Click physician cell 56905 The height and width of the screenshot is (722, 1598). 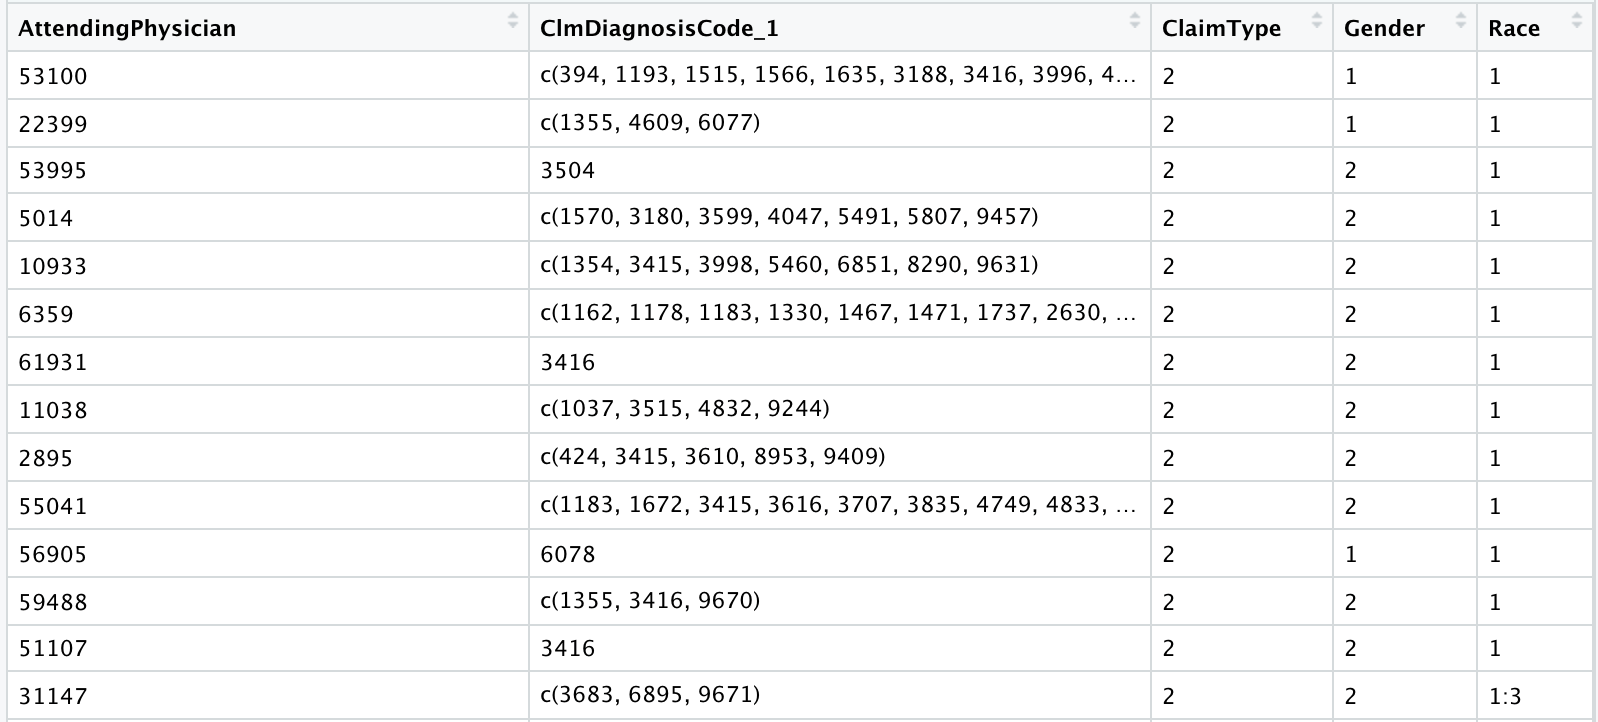(268, 554)
